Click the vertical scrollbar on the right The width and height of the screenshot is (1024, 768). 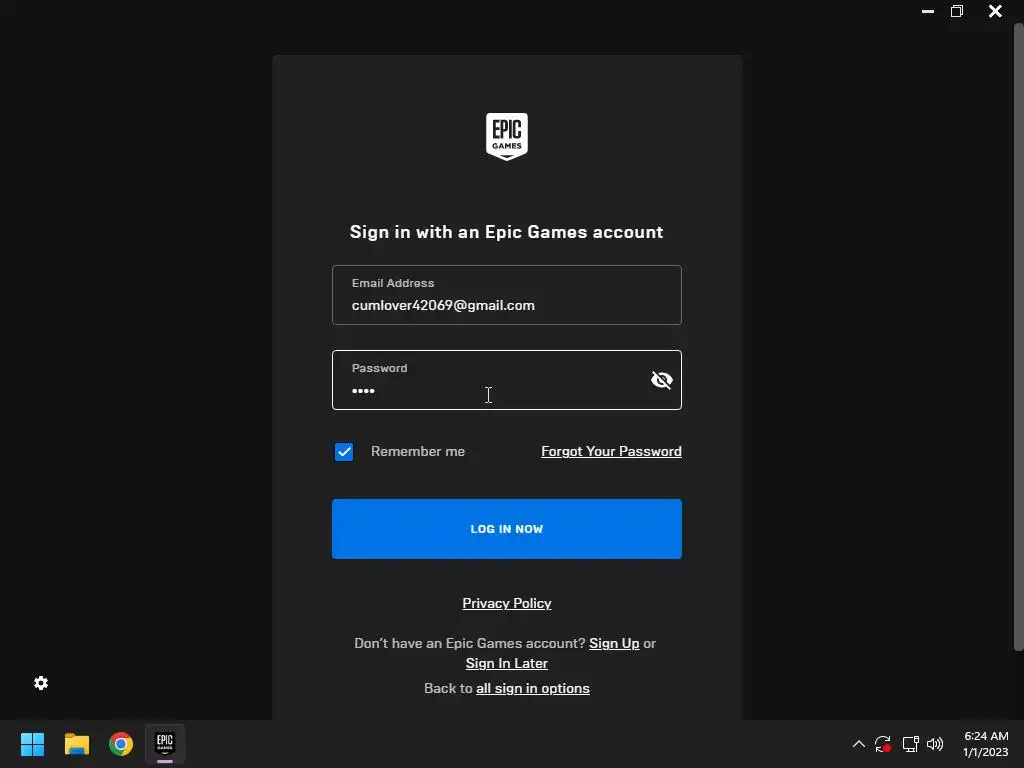(x=1018, y=337)
